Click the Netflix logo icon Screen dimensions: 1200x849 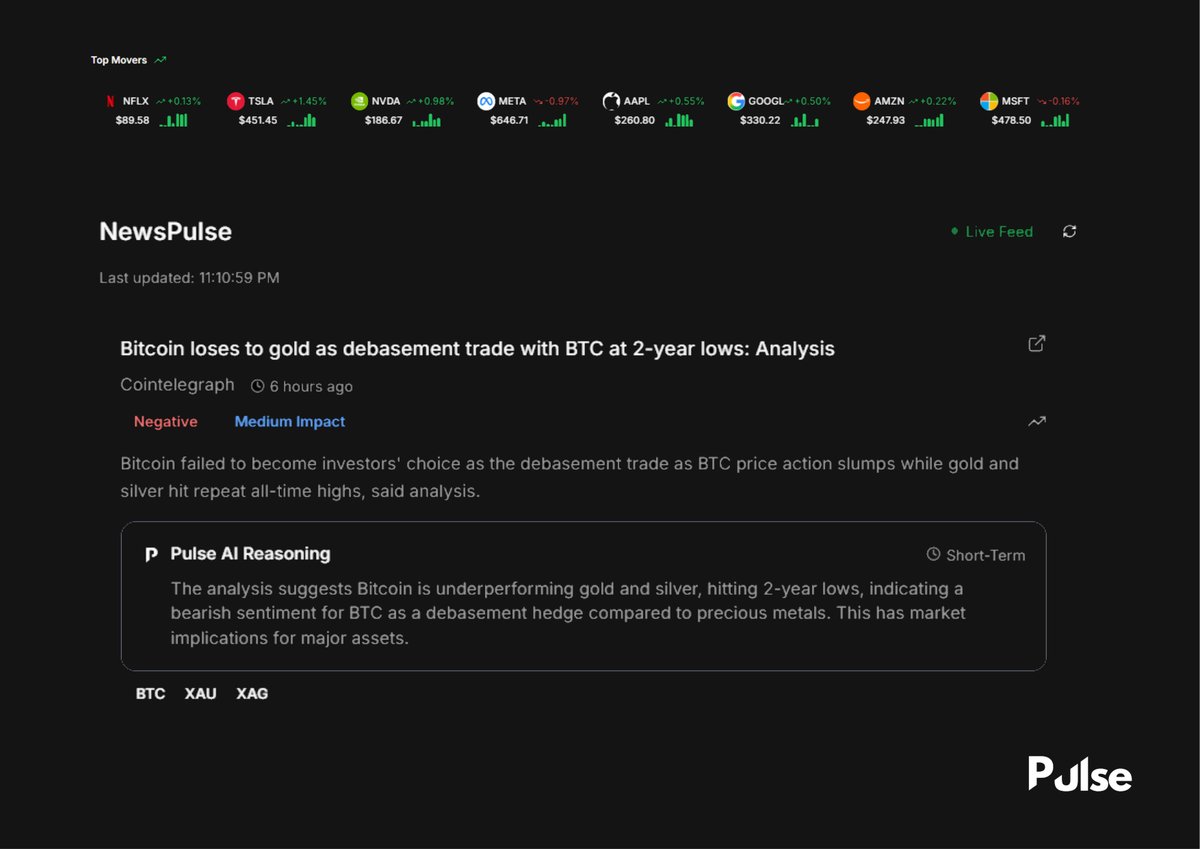pyautogui.click(x=110, y=101)
